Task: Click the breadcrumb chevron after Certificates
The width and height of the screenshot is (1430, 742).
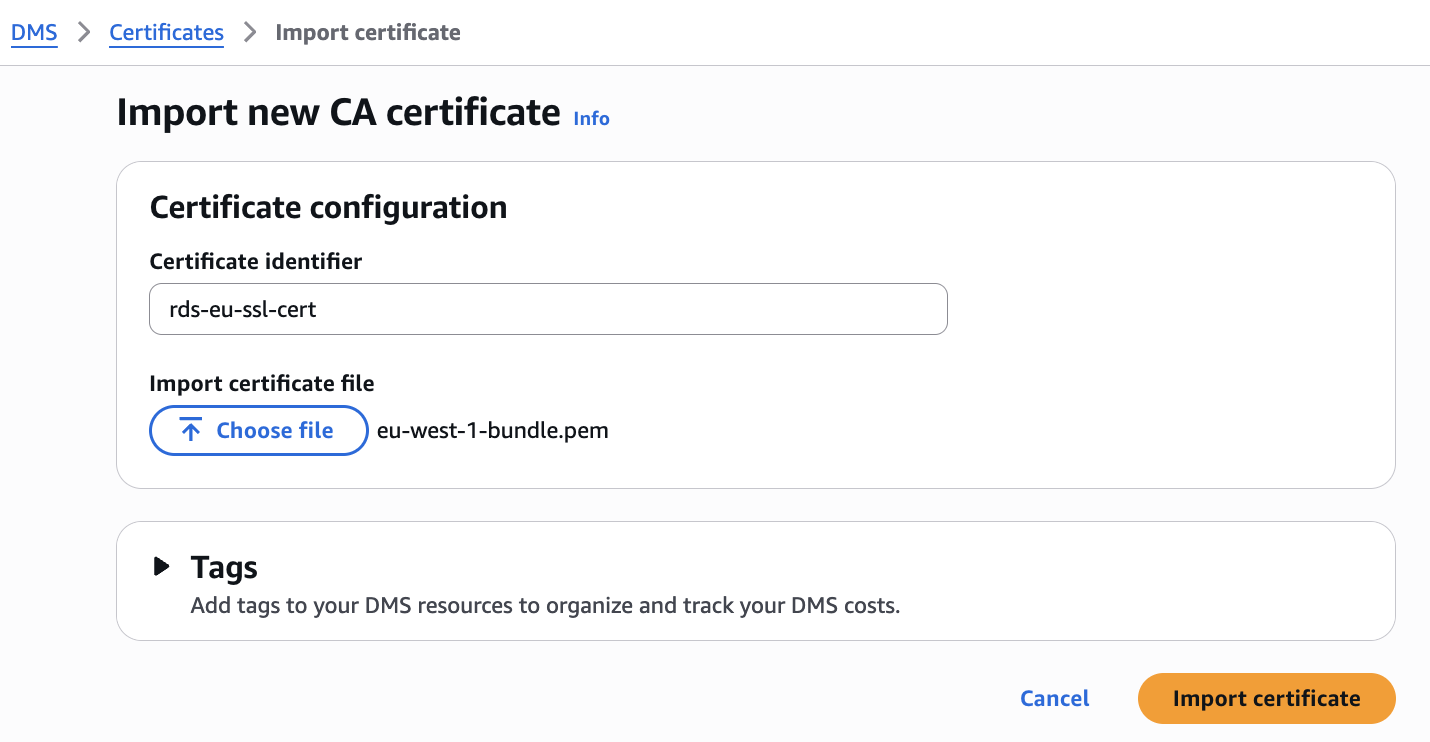Action: pyautogui.click(x=250, y=32)
